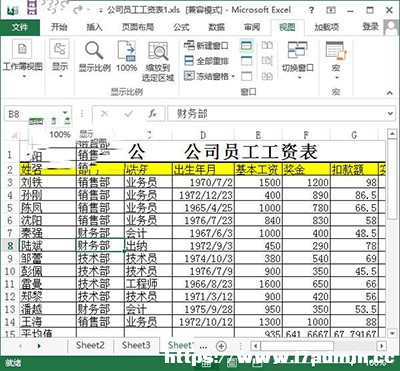Click date cell 1965/4/25
400x371 pixels.
click(x=203, y=208)
